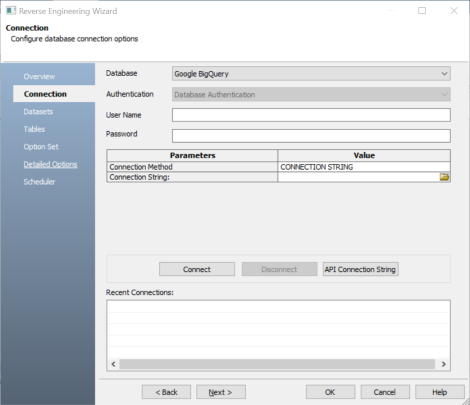
Task: Click right arrow of Recent Connections scrollbar
Action: 443,364
